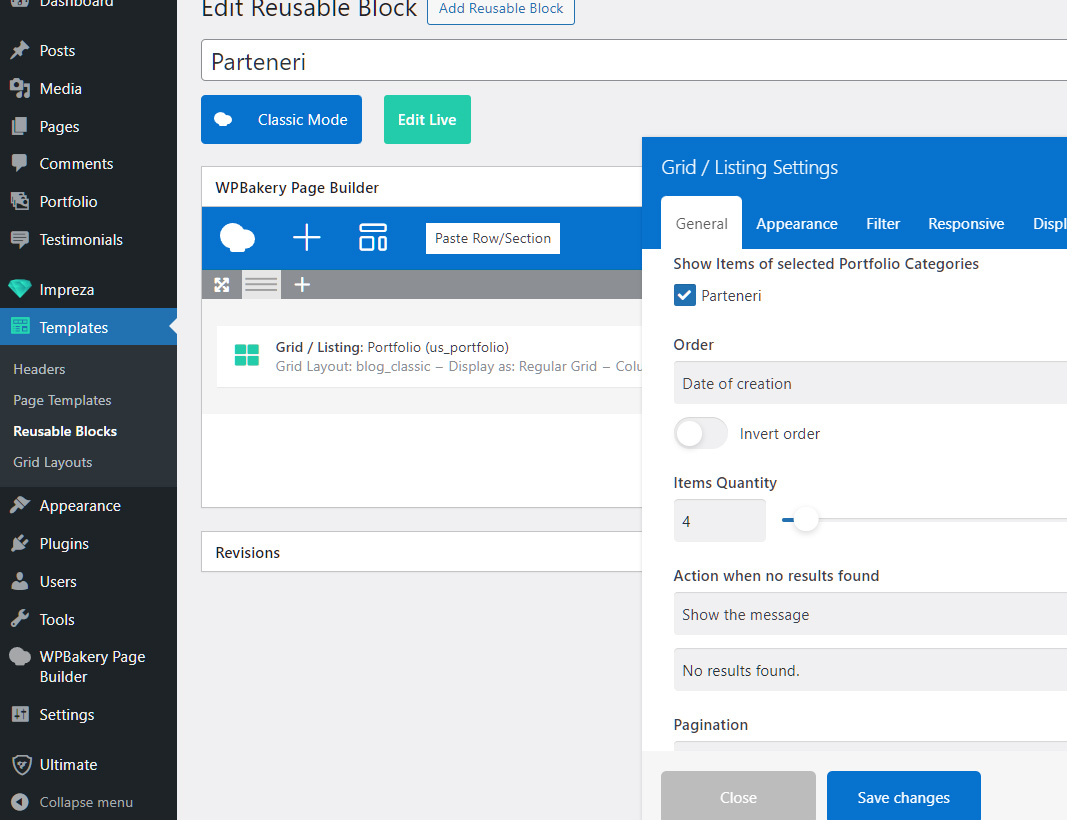Click the Impreza diamond icon
The image size is (1067, 820).
point(20,289)
